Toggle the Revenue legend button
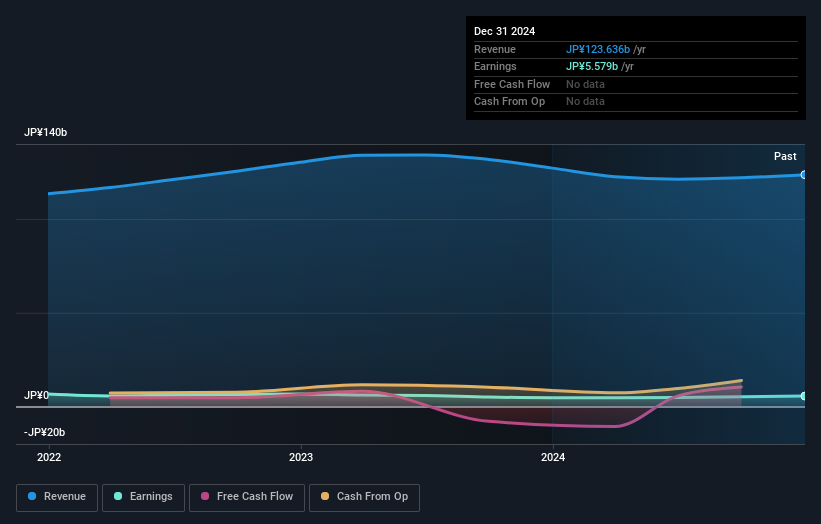This screenshot has width=821, height=524. point(57,497)
